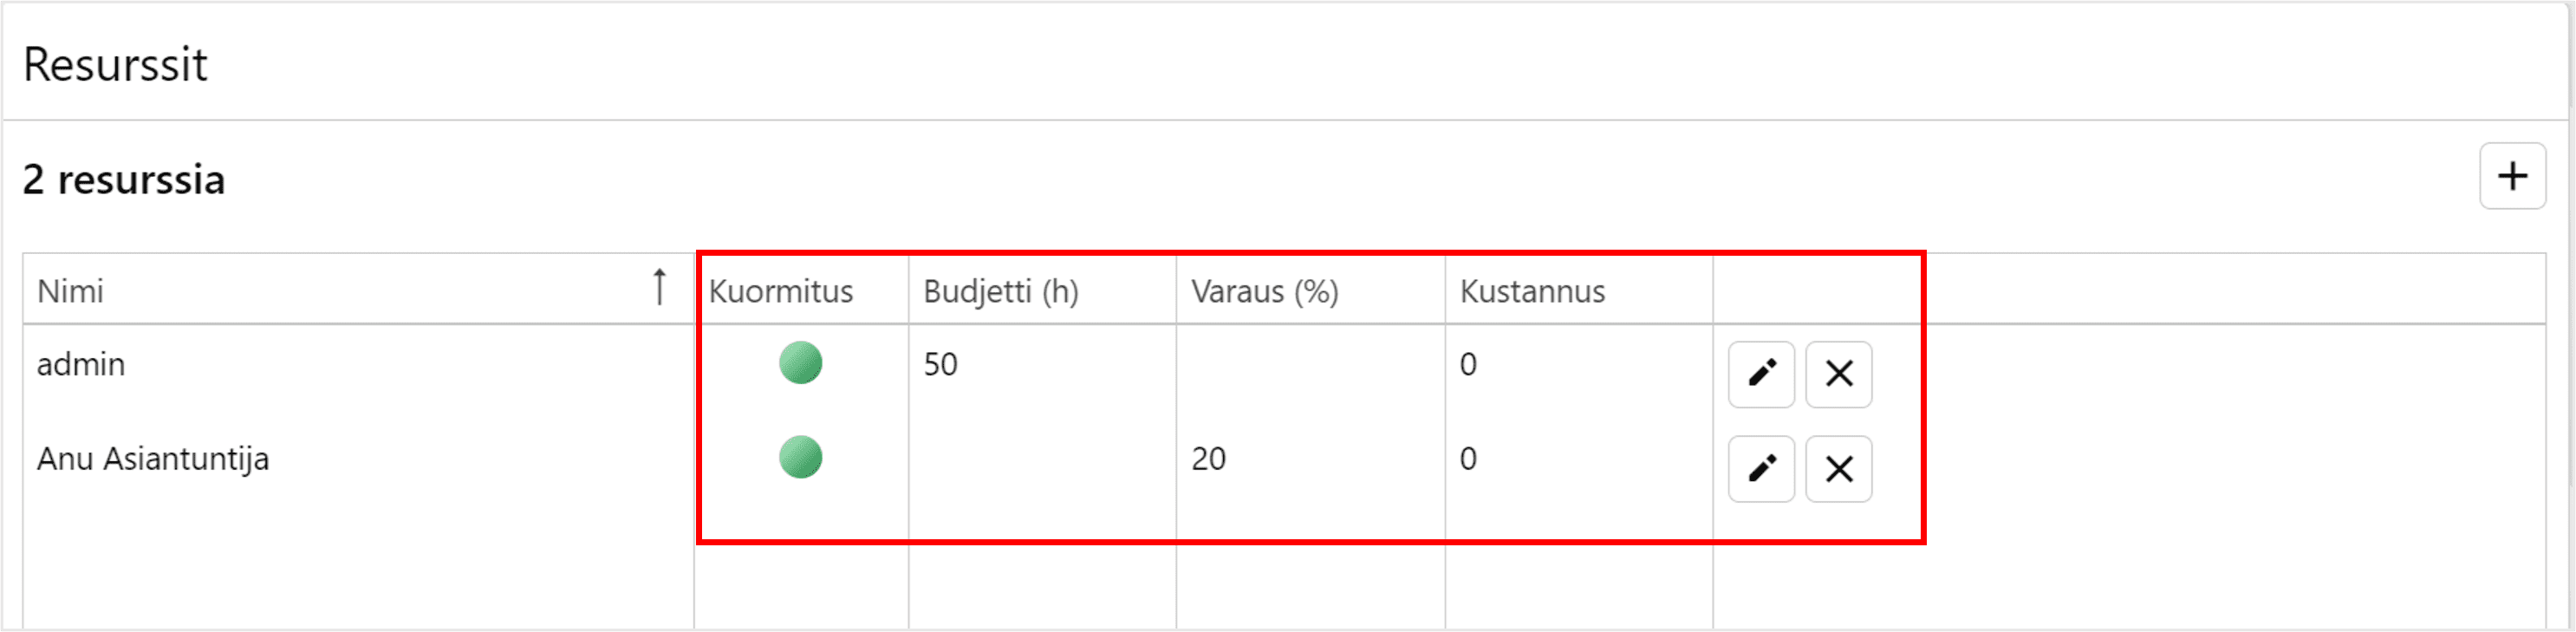Screen dimensions: 2576x632
Task: Click the Anu Asiantuntija name cell
Action: [x=153, y=459]
